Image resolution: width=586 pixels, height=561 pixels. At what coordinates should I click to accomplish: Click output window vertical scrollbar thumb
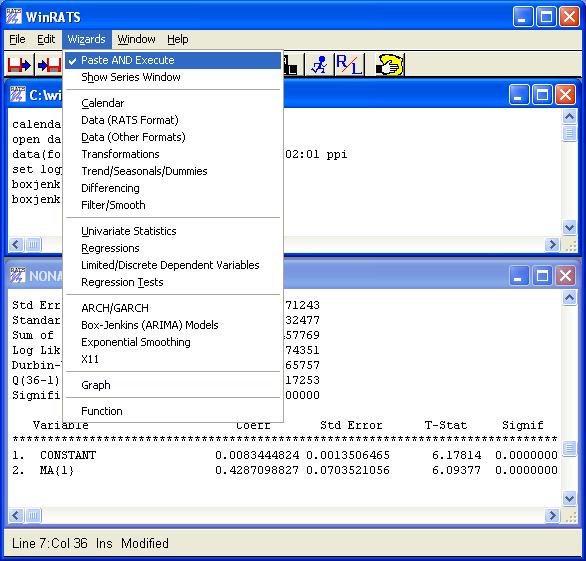point(569,448)
